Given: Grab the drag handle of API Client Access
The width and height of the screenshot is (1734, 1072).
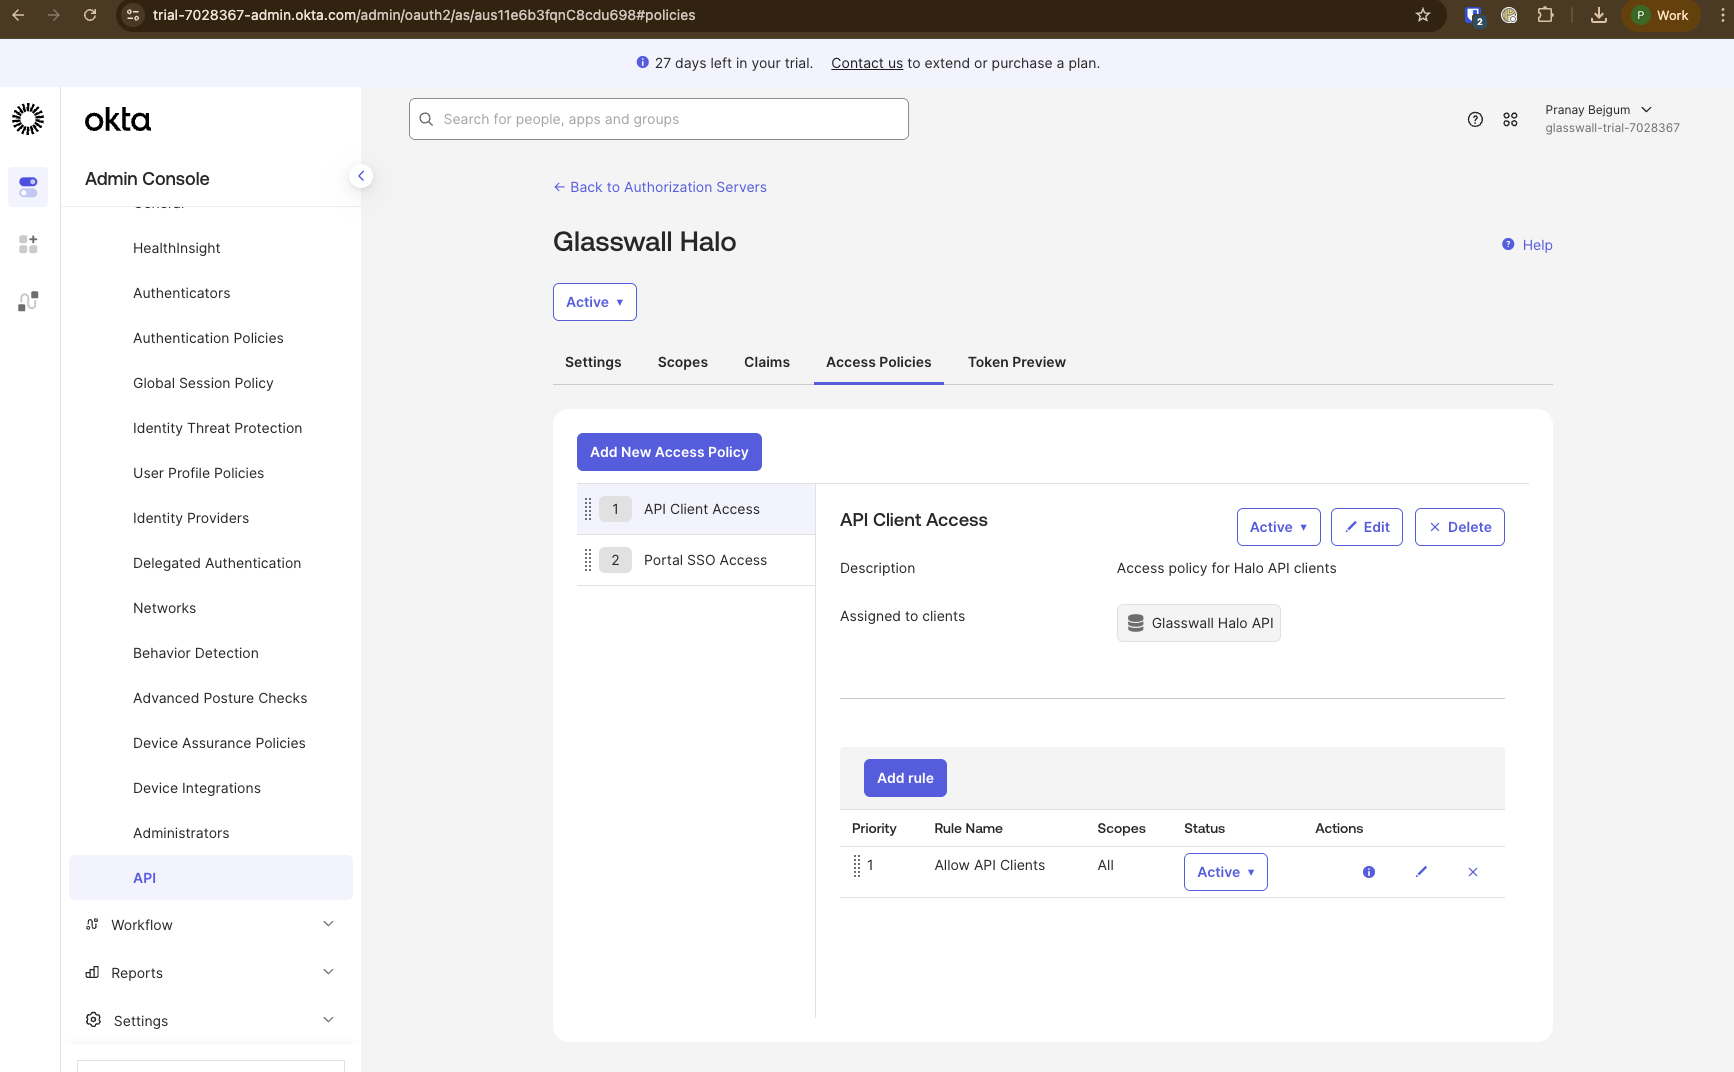Looking at the screenshot, I should [588, 509].
